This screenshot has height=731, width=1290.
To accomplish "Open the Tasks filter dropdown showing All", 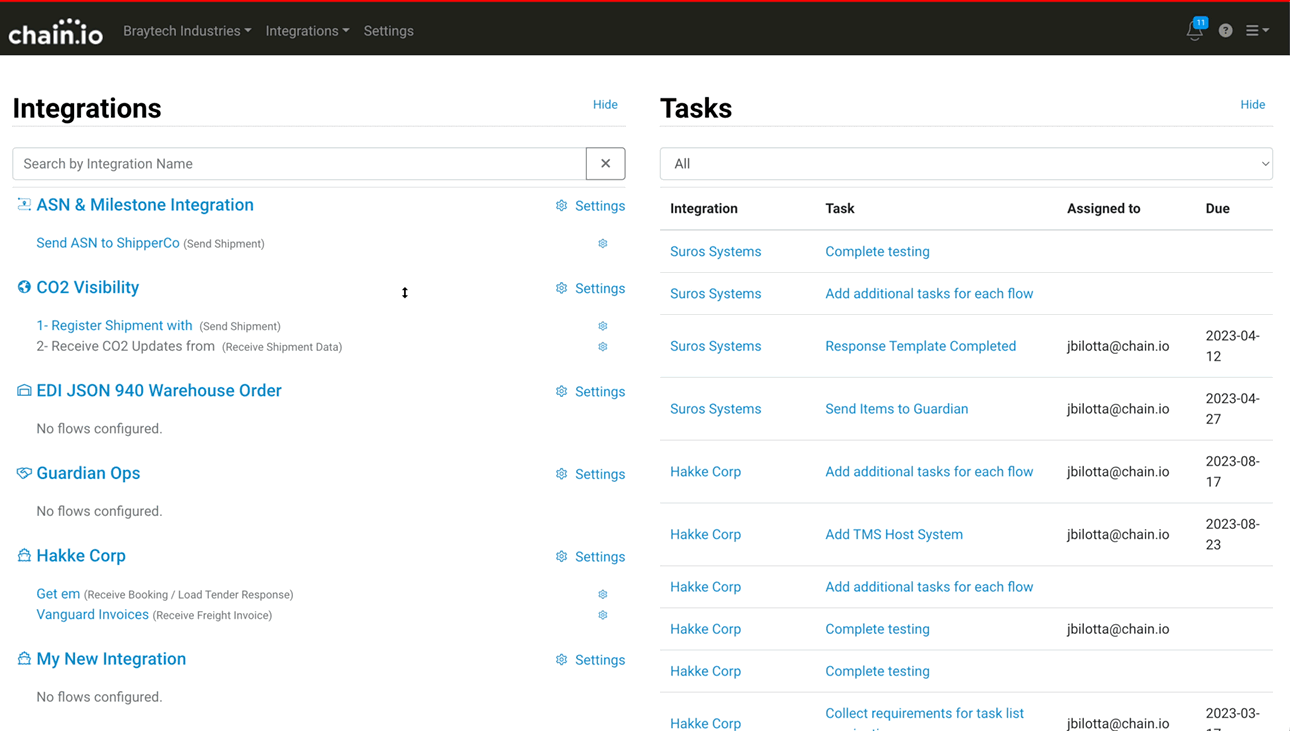I will 966,164.
